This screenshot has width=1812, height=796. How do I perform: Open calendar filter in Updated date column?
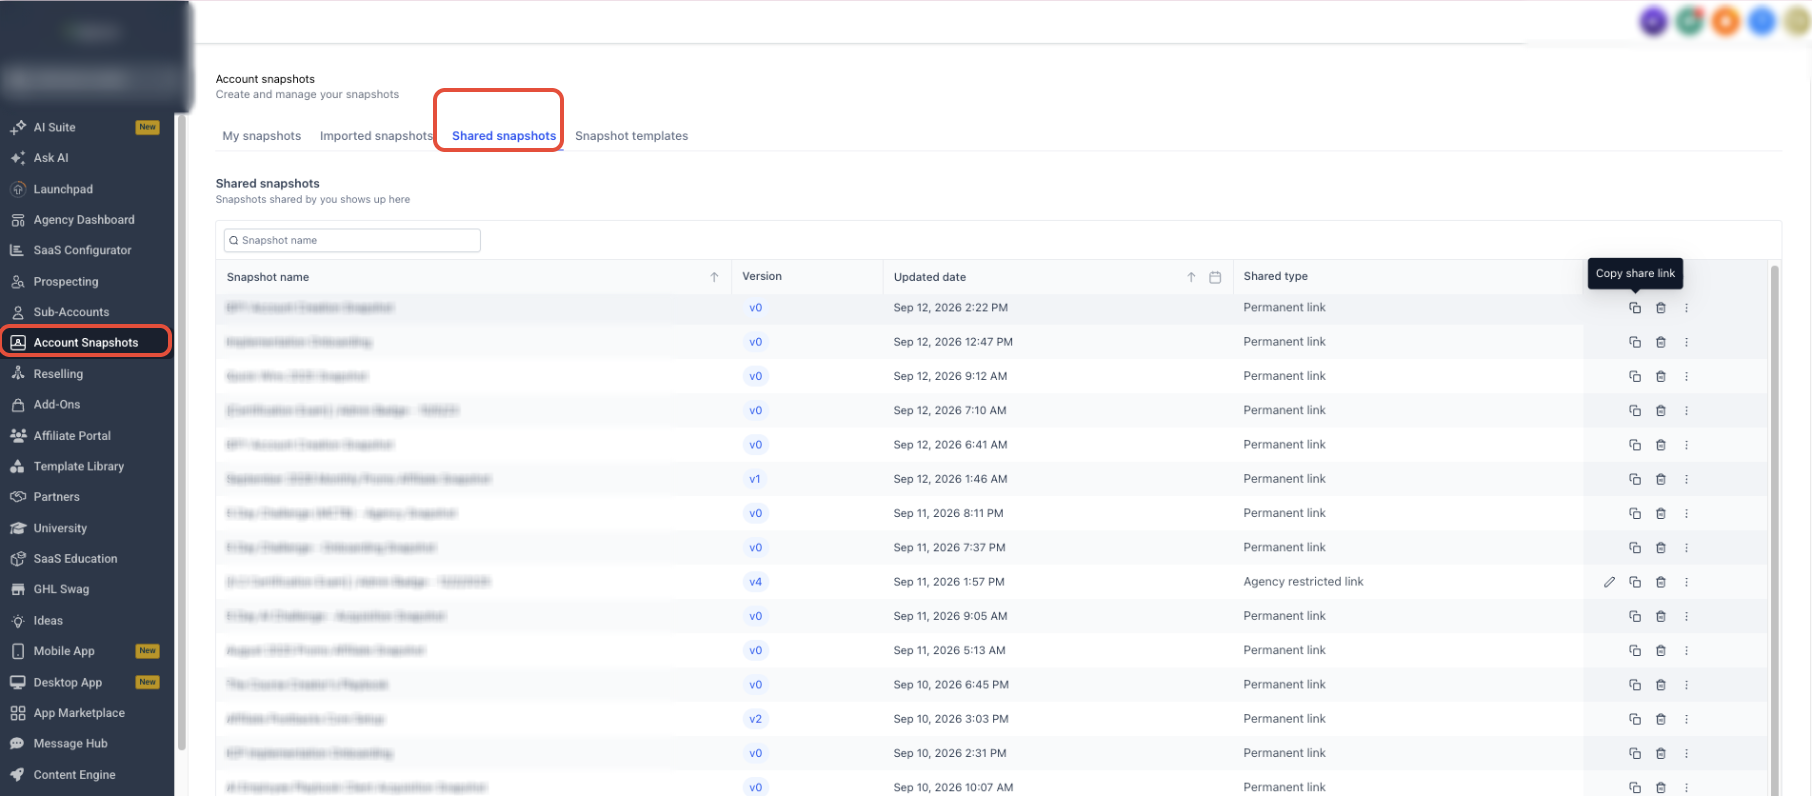(x=1215, y=277)
